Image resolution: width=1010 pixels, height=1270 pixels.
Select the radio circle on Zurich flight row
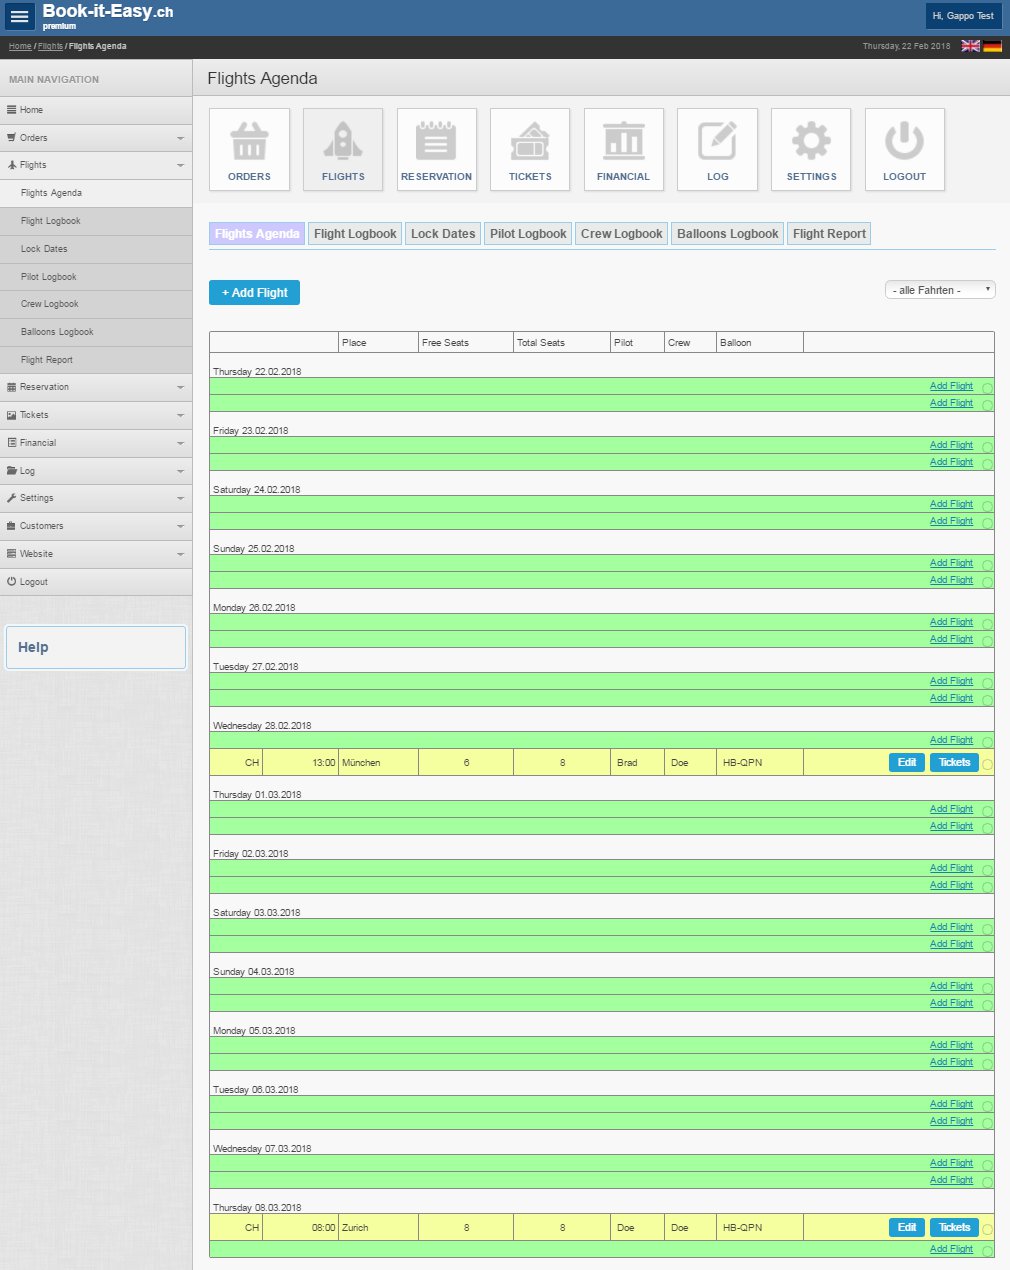988,1229
